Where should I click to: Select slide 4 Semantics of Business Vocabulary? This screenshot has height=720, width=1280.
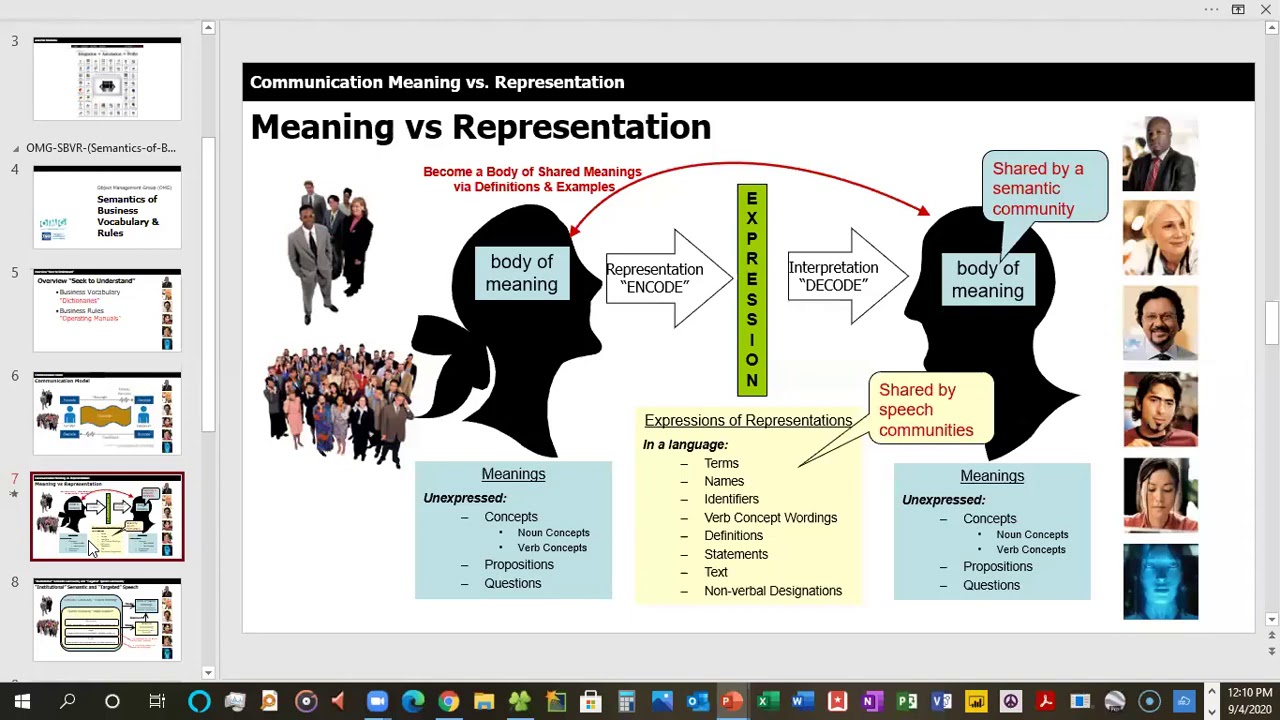point(107,207)
